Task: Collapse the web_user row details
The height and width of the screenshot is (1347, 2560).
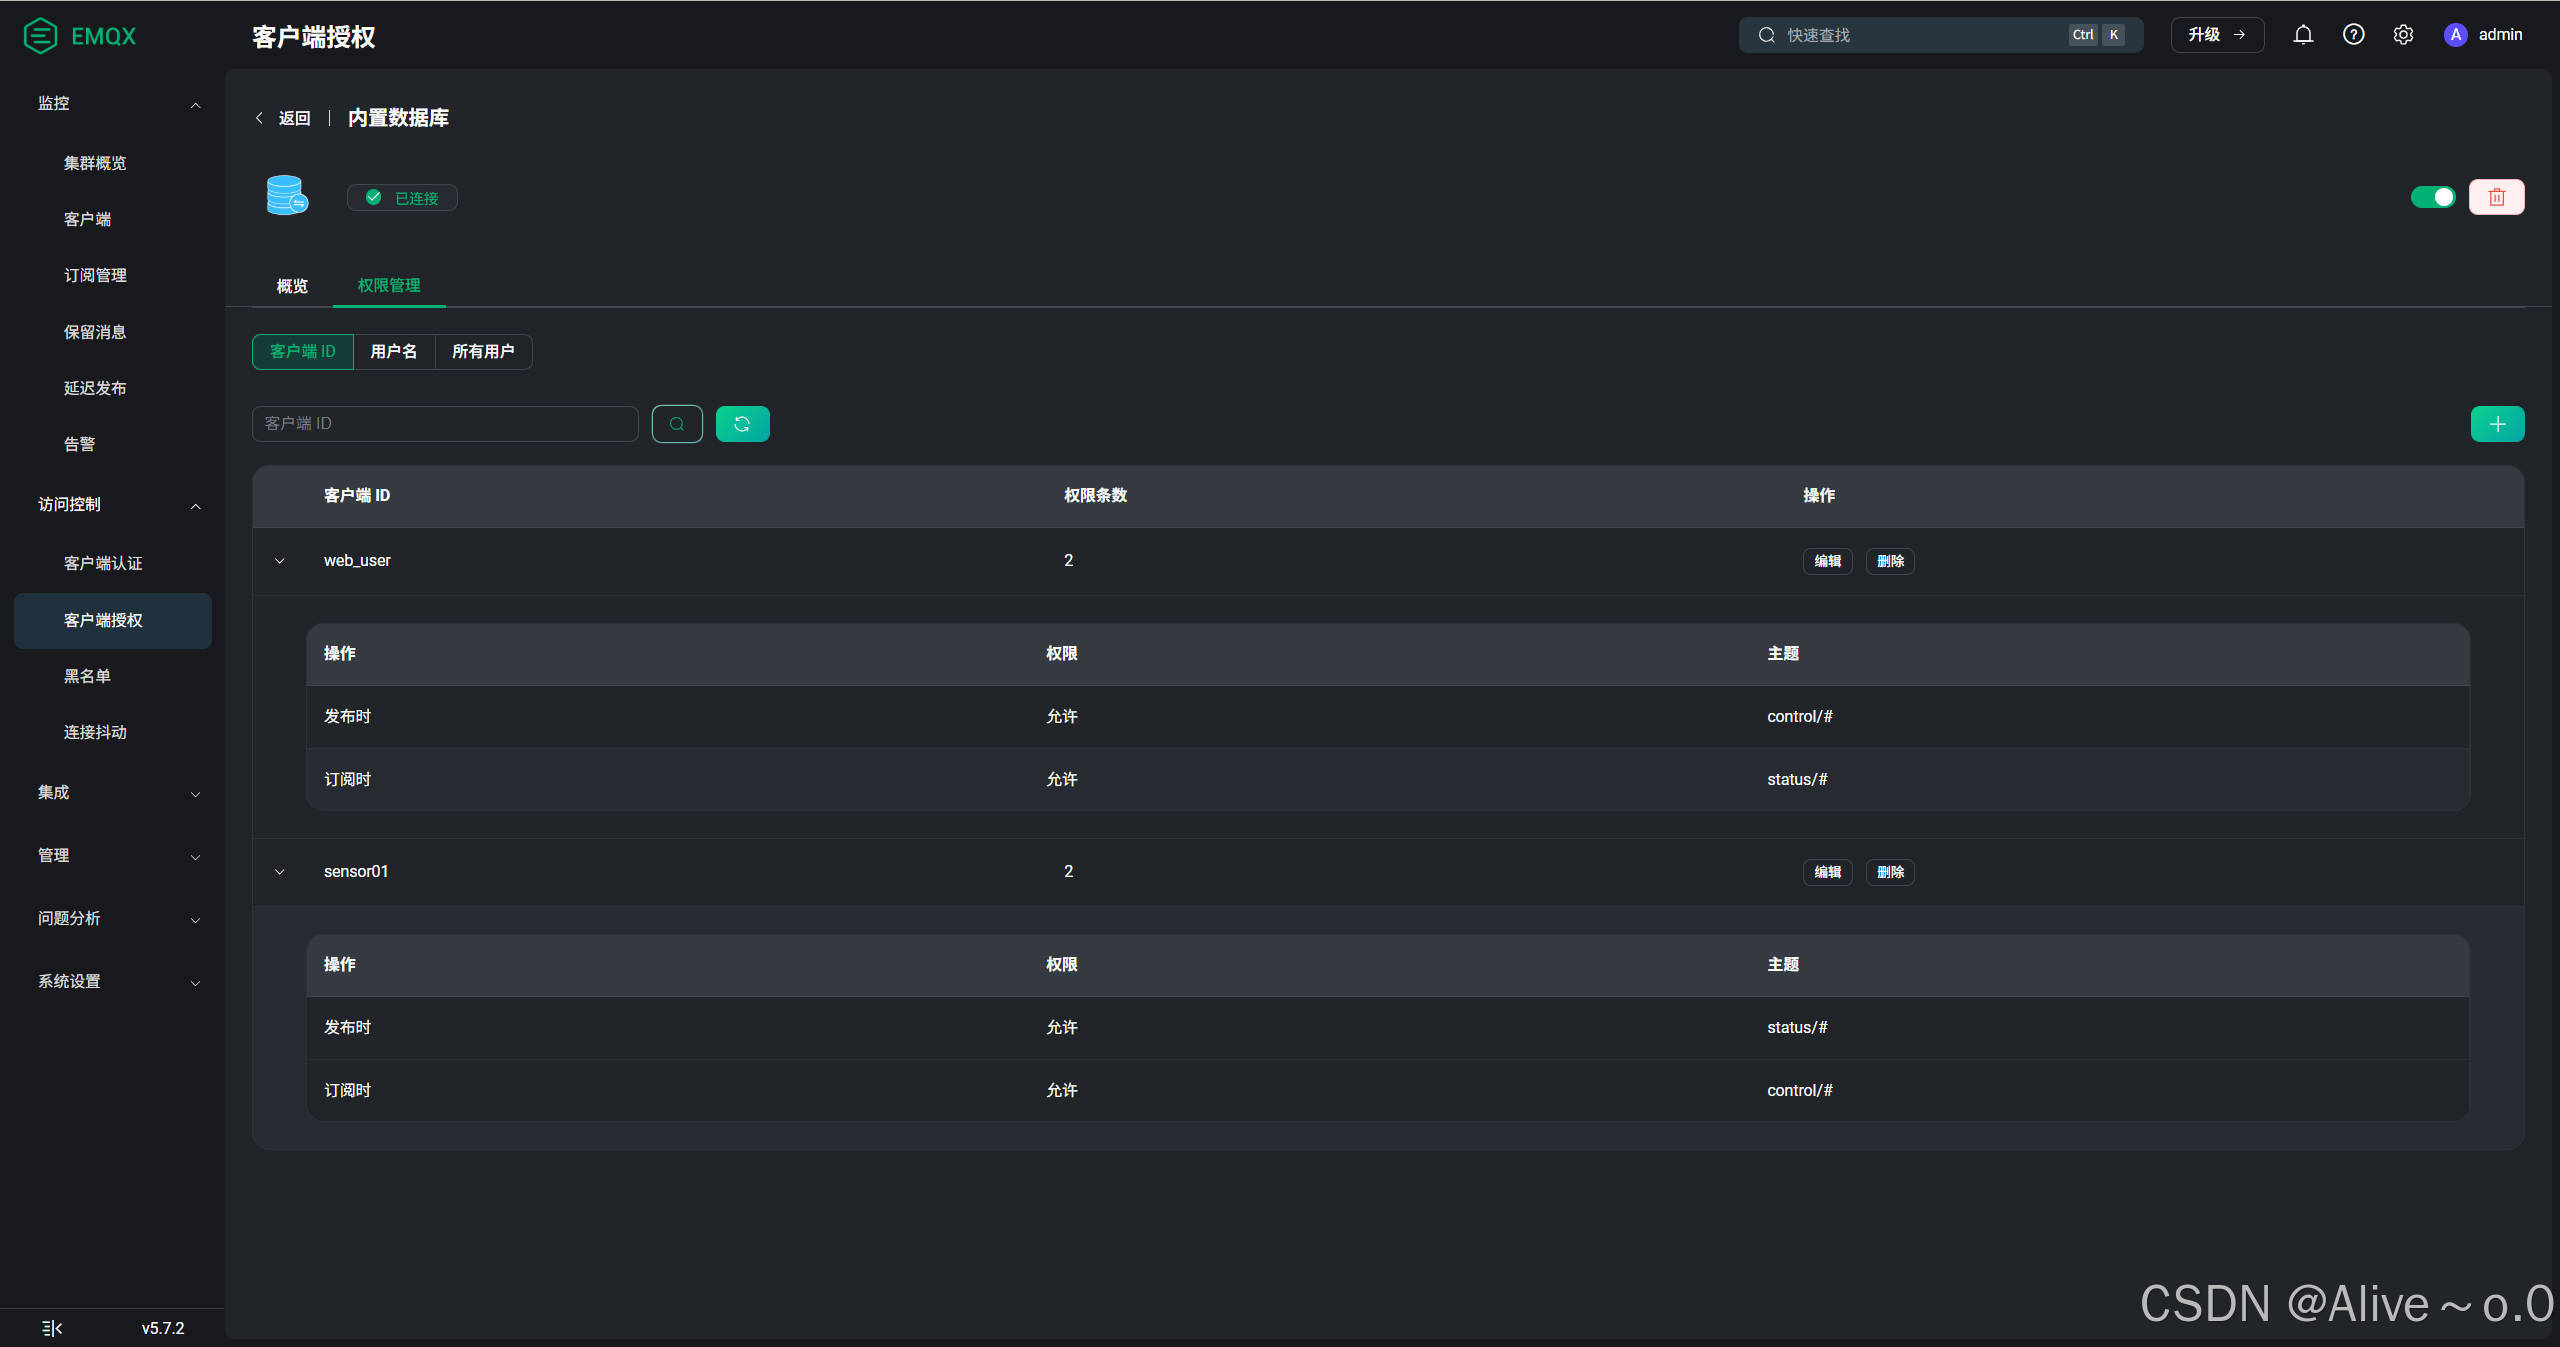Action: tap(280, 561)
